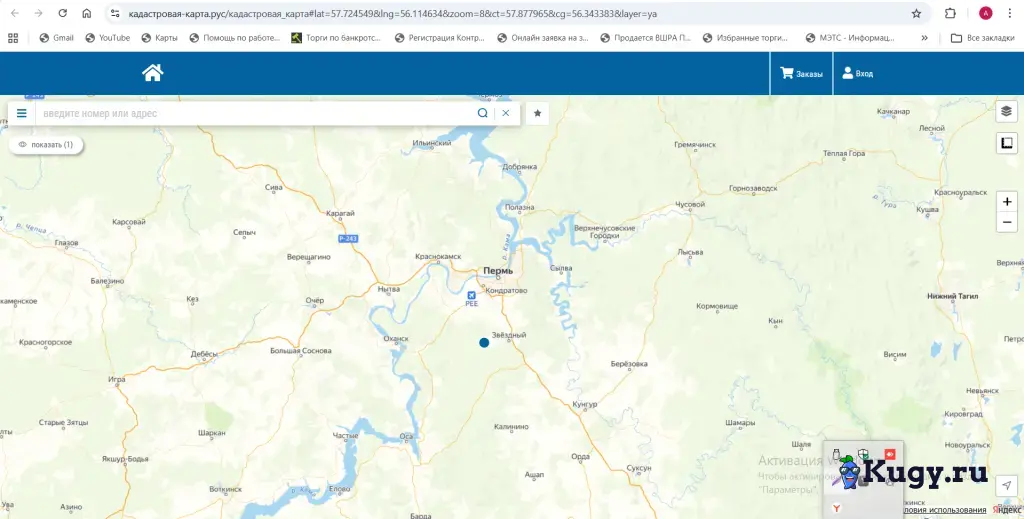
Task: Open Помощь по работе bookmark
Action: 234,38
